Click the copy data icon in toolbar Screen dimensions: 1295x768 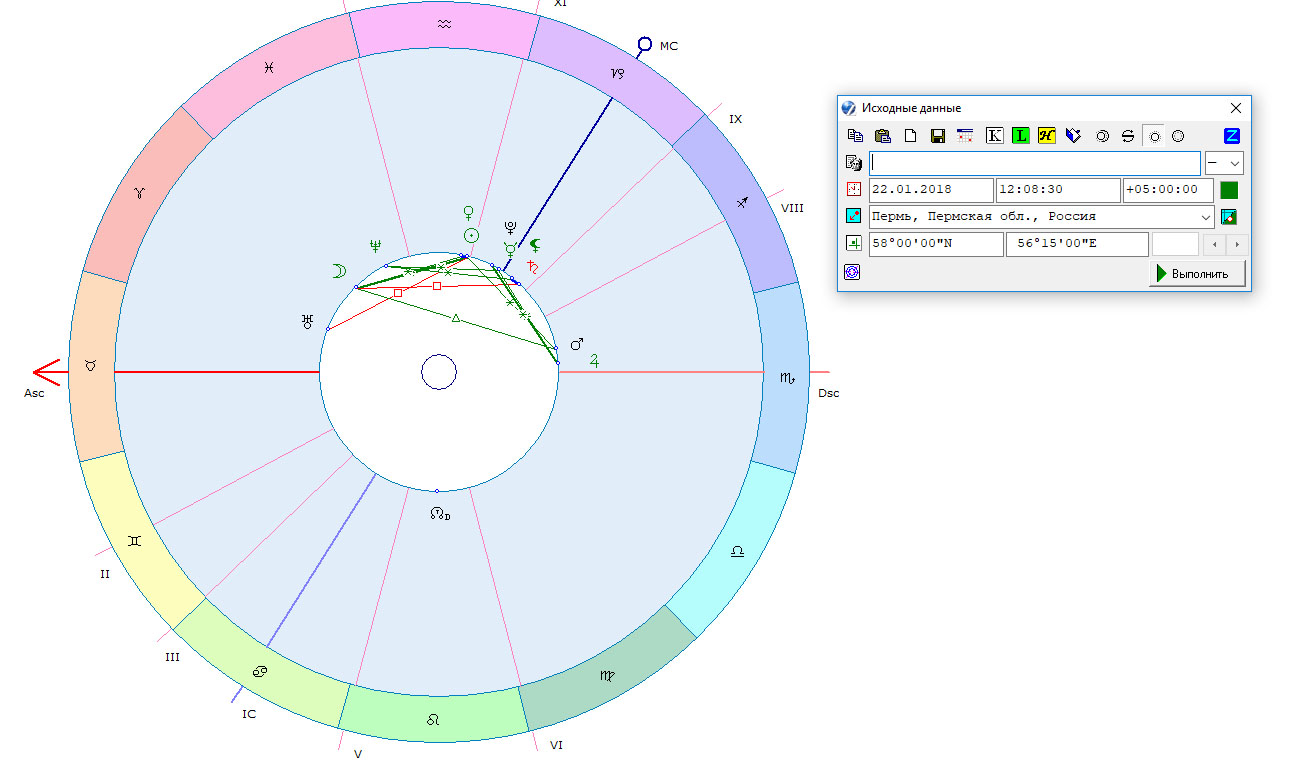(x=855, y=136)
